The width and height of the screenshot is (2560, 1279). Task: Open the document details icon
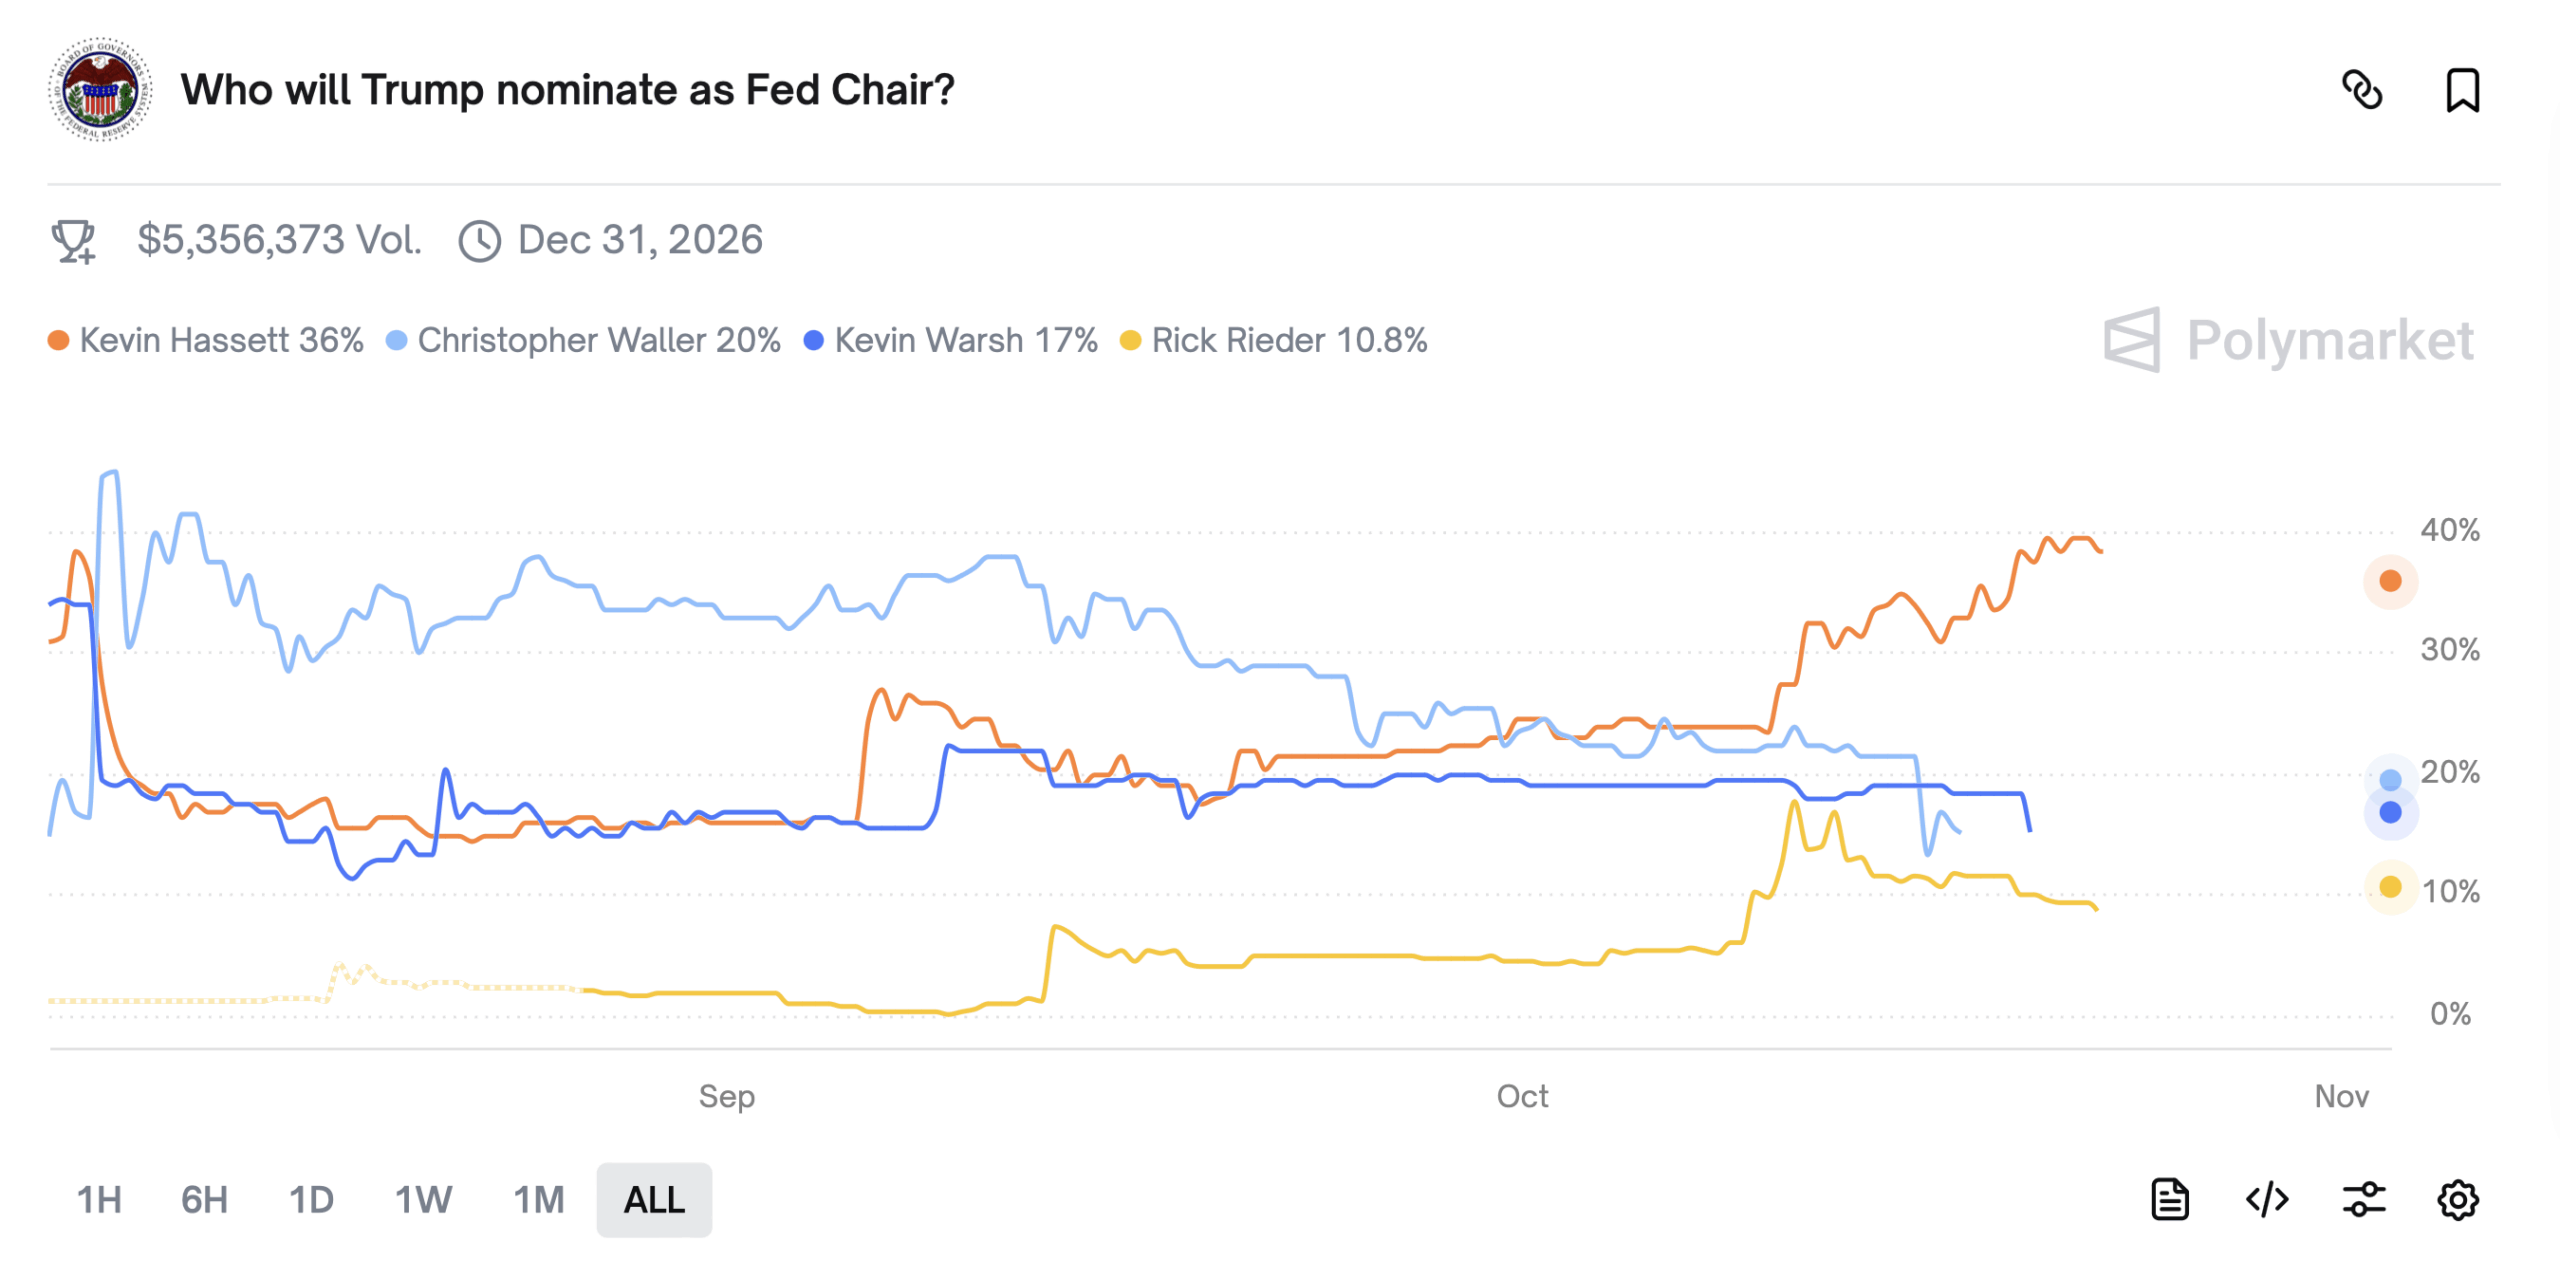coord(2169,1199)
